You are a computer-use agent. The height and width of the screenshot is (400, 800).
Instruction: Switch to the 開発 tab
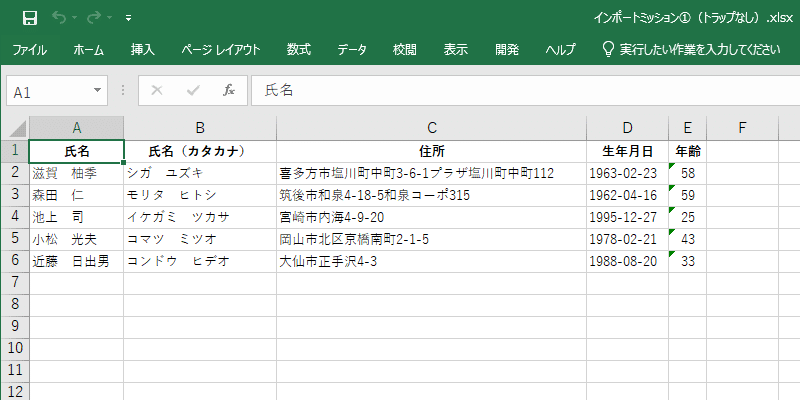(x=507, y=49)
